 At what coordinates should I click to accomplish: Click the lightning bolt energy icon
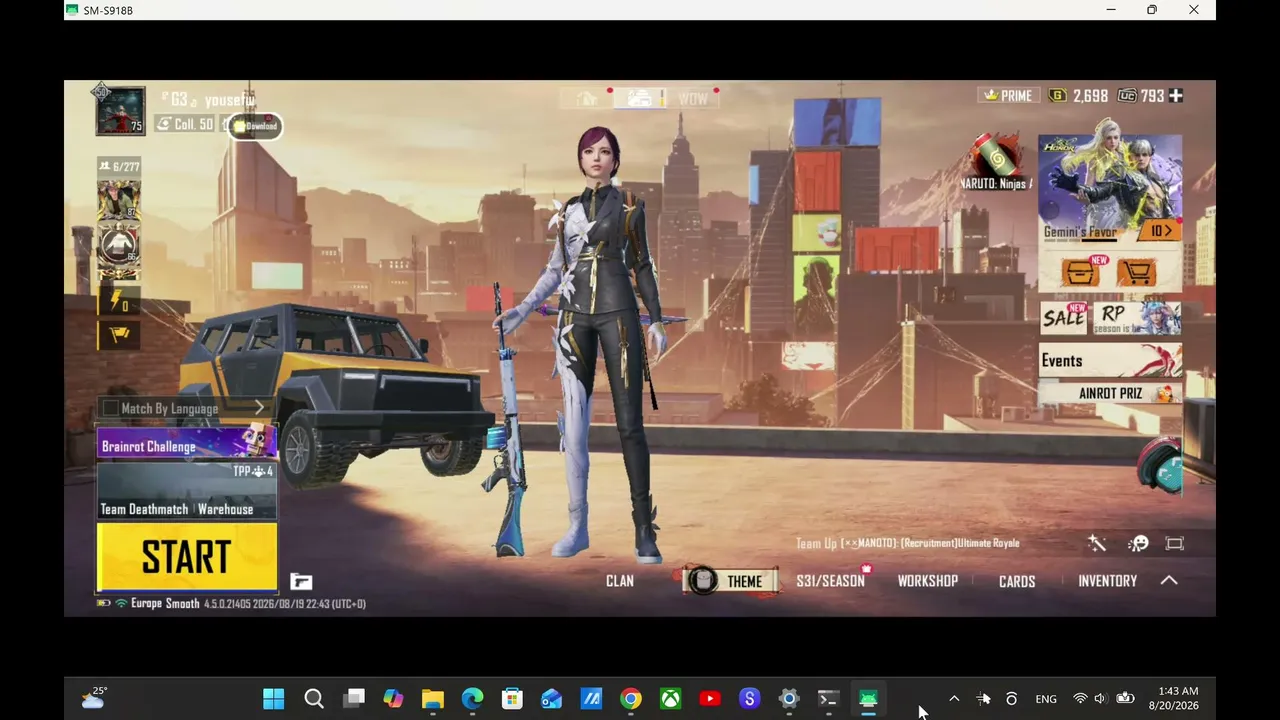coord(119,301)
